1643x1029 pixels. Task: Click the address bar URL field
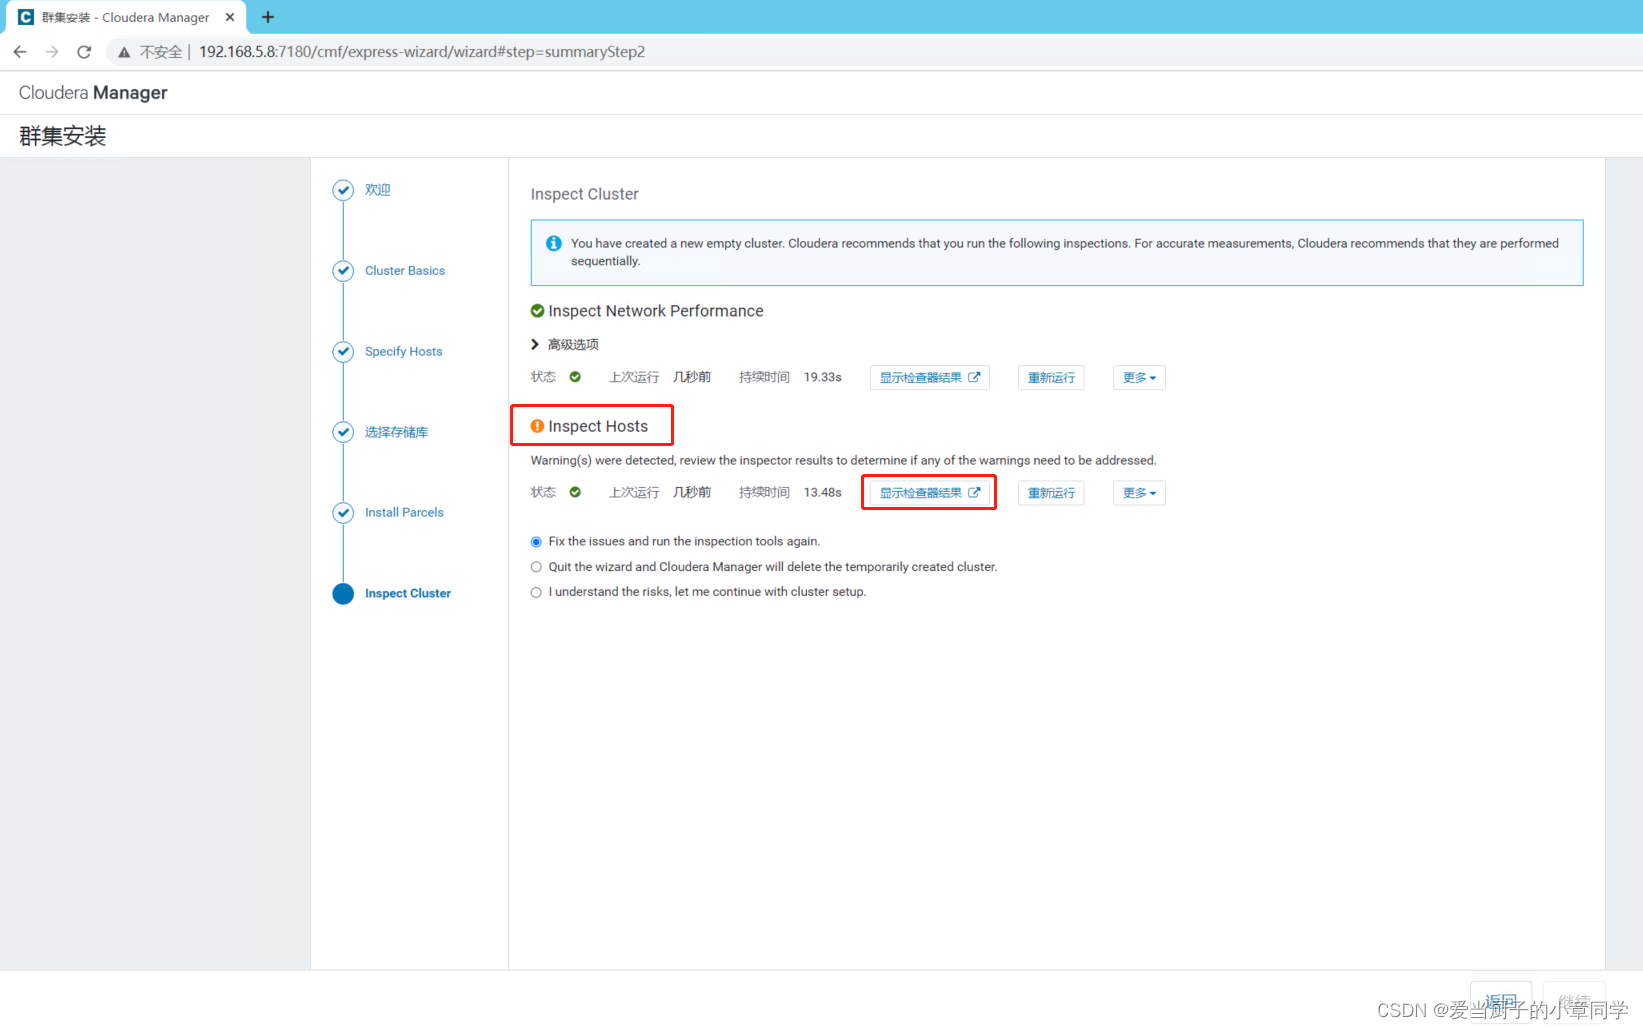click(x=422, y=52)
